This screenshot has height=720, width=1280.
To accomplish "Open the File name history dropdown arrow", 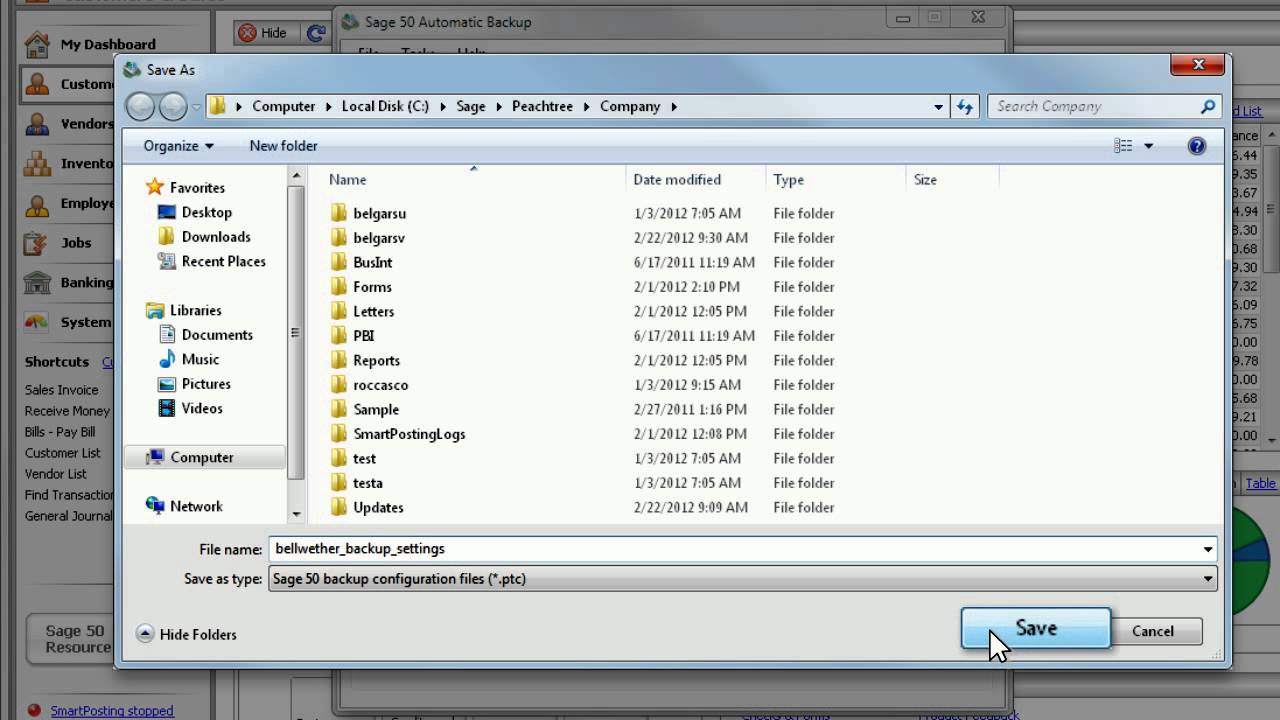I will coord(1208,549).
